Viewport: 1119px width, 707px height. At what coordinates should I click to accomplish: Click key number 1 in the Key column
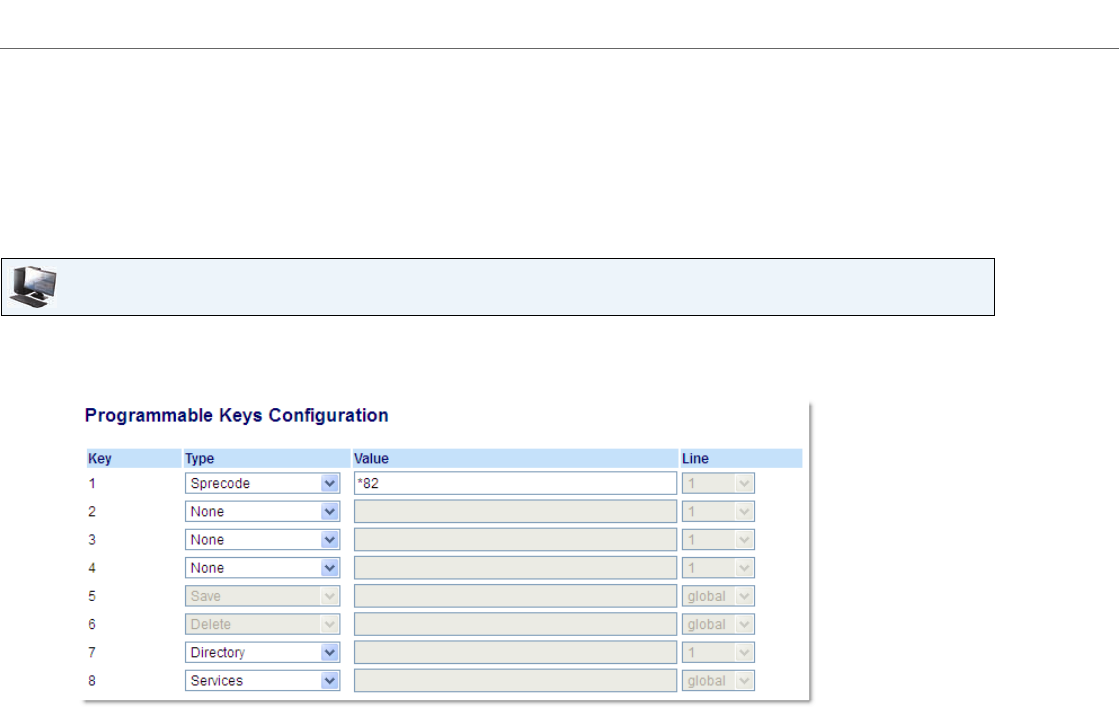pos(92,483)
